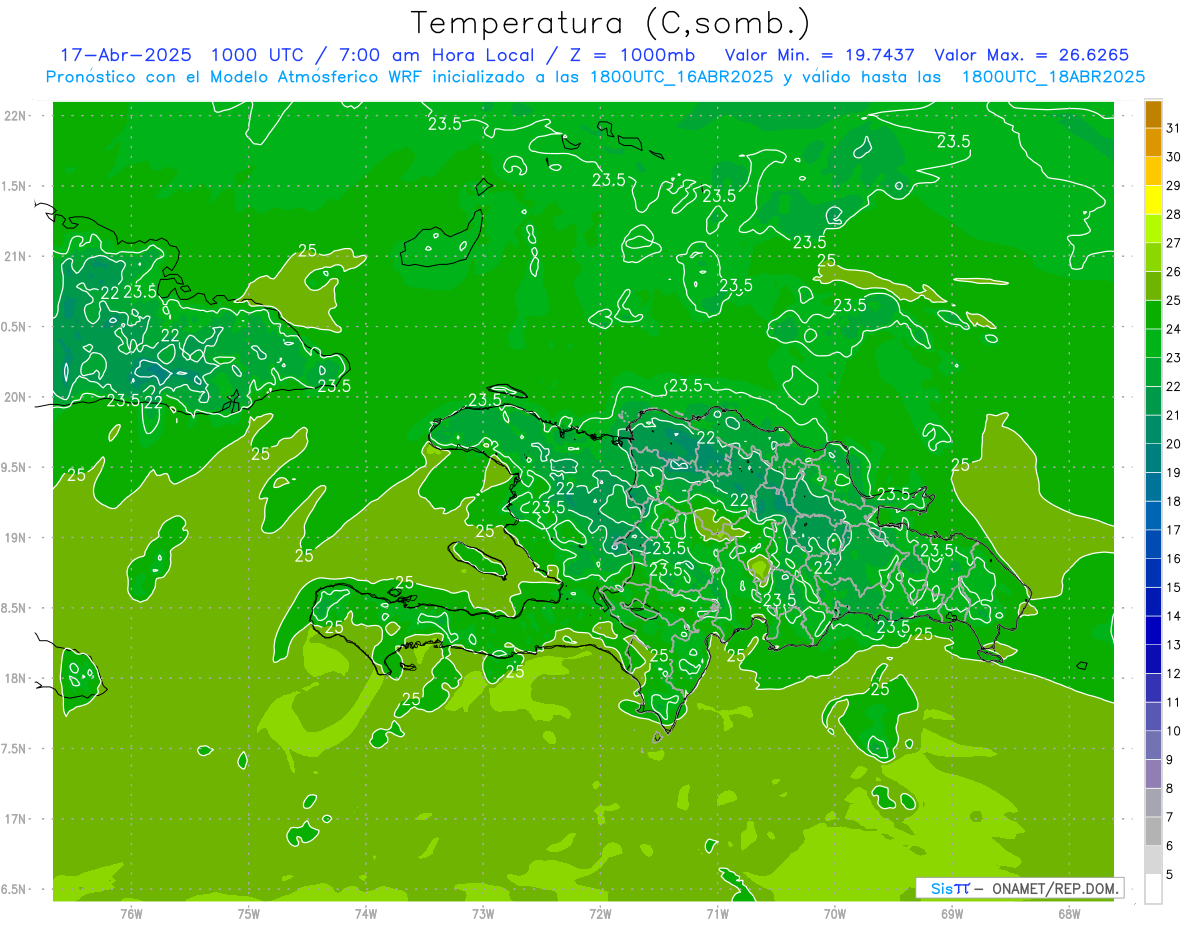Click the legend value label '14'
Image resolution: width=1200 pixels, height=927 pixels.
tap(1174, 616)
